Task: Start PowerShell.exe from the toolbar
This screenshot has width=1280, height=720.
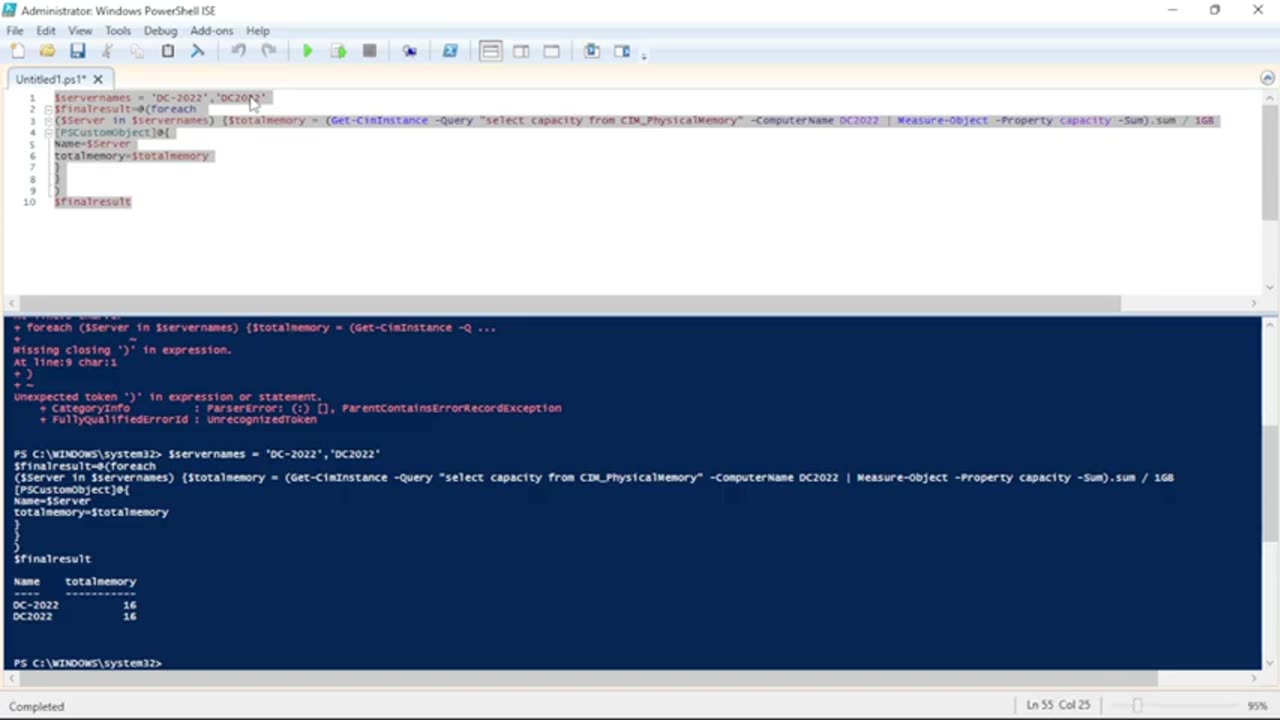Action: click(x=450, y=51)
